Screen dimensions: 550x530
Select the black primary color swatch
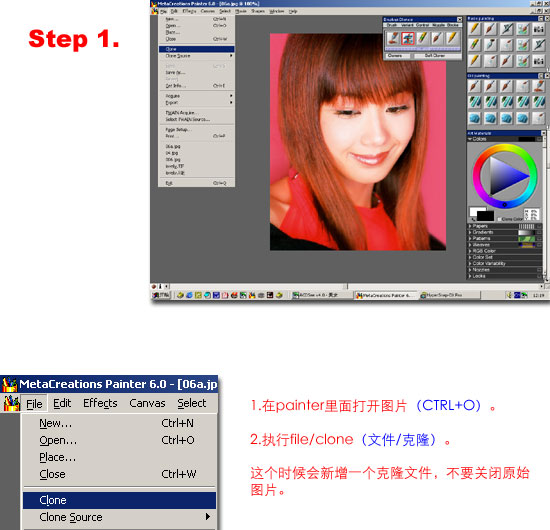tap(486, 215)
